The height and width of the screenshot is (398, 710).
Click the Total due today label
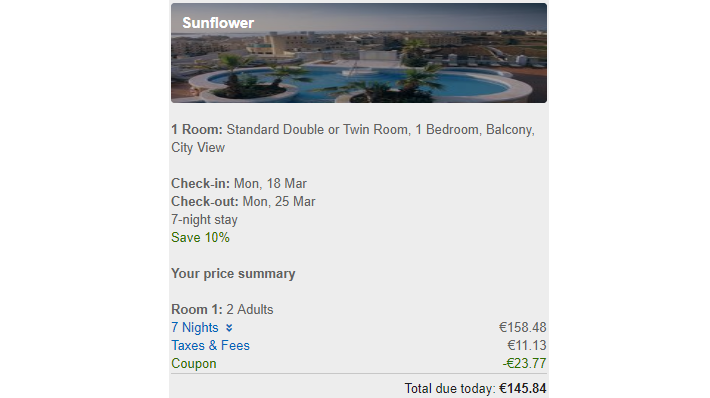(450, 388)
